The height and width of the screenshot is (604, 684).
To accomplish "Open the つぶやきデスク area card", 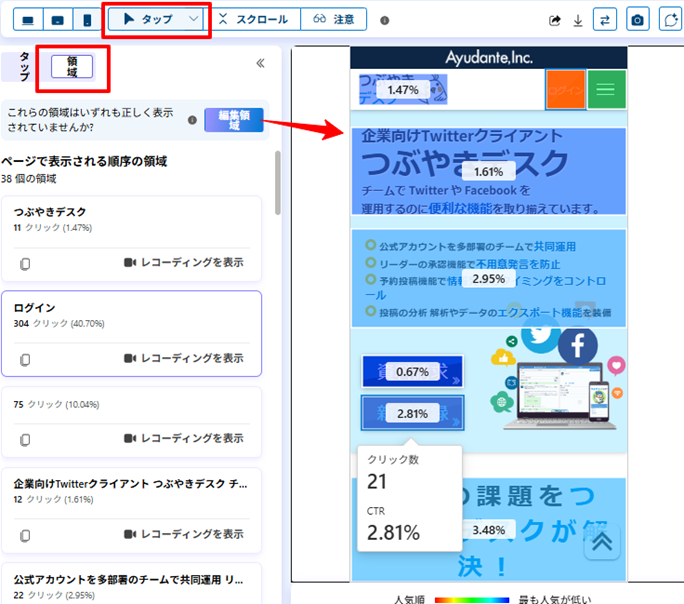I will [x=131, y=238].
